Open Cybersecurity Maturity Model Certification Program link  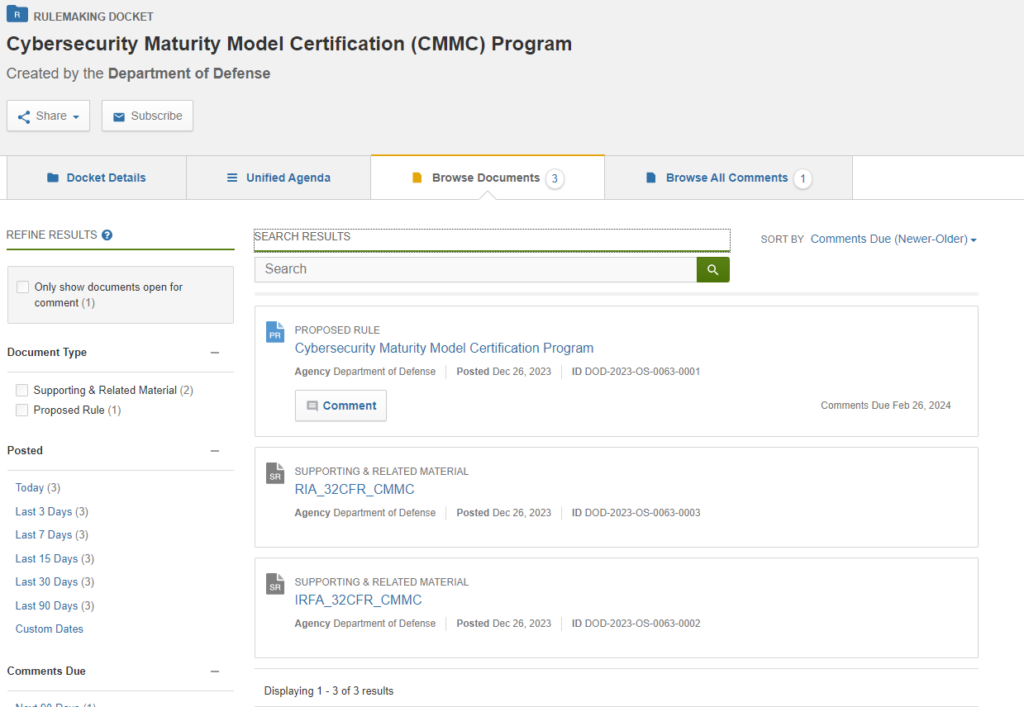pyautogui.click(x=444, y=348)
